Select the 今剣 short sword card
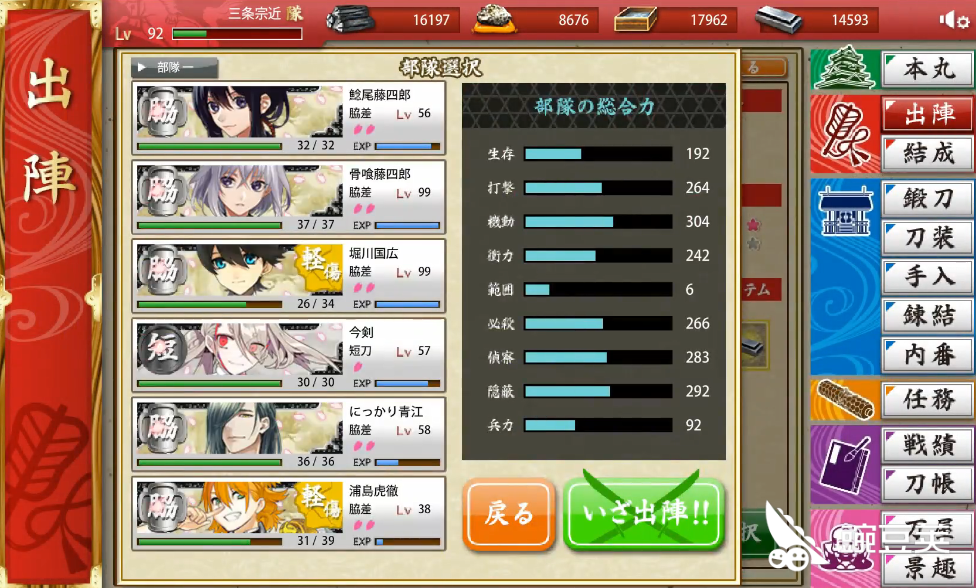This screenshot has height=588, width=976. click(x=289, y=355)
